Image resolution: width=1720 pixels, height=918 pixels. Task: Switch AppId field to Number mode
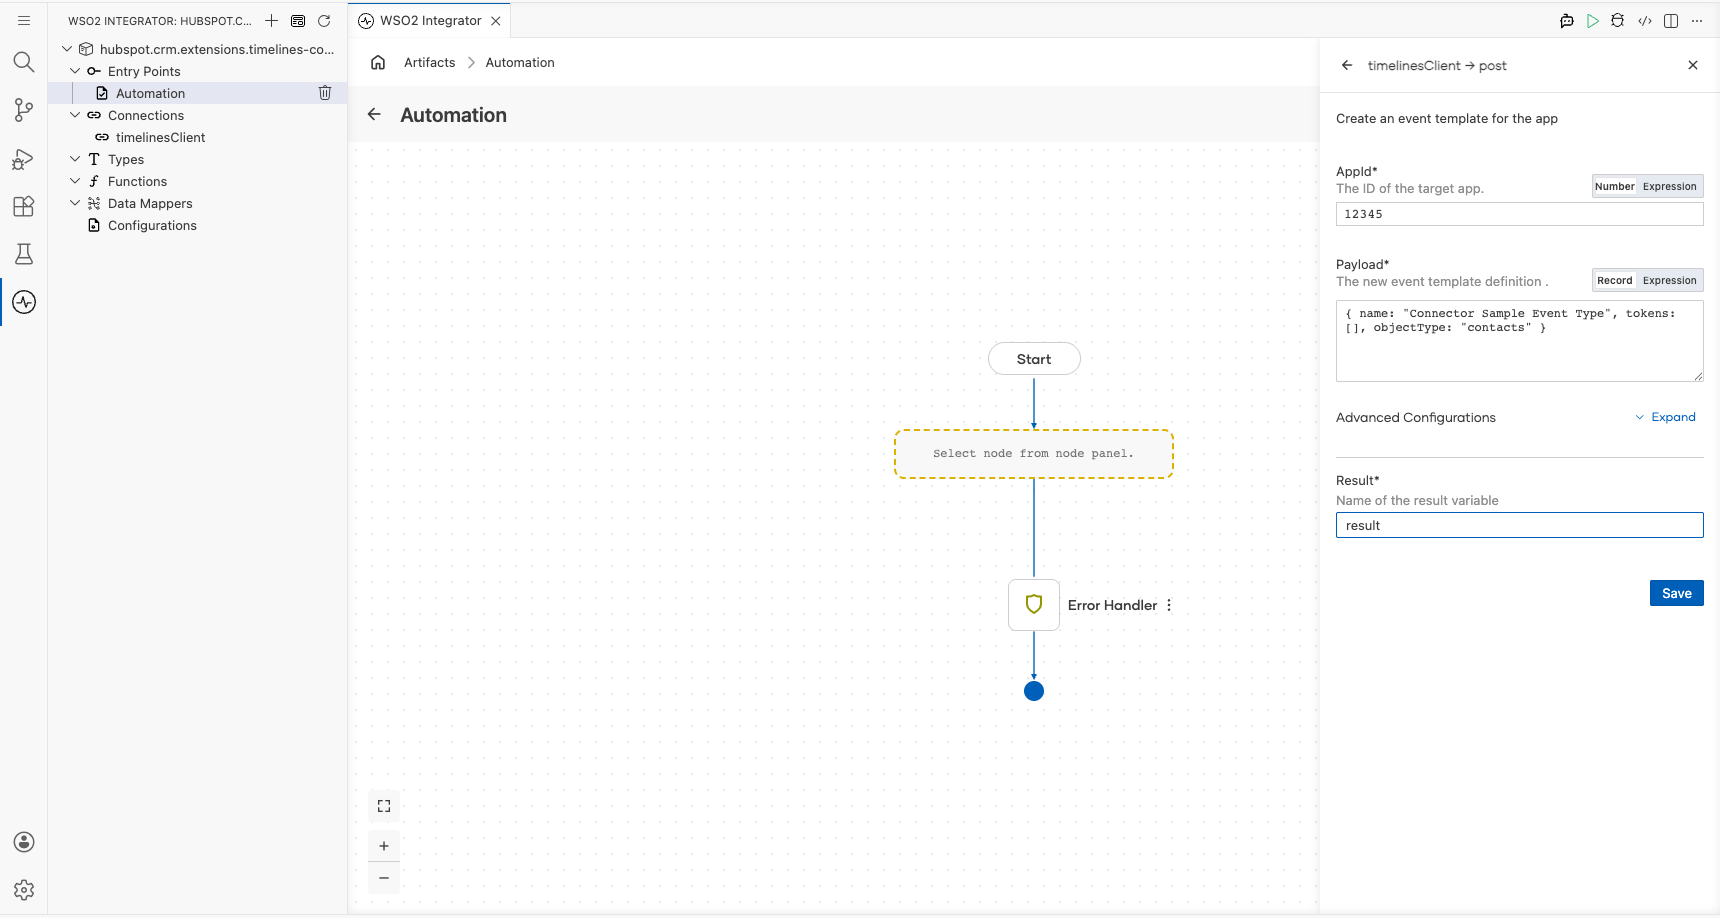(1614, 186)
